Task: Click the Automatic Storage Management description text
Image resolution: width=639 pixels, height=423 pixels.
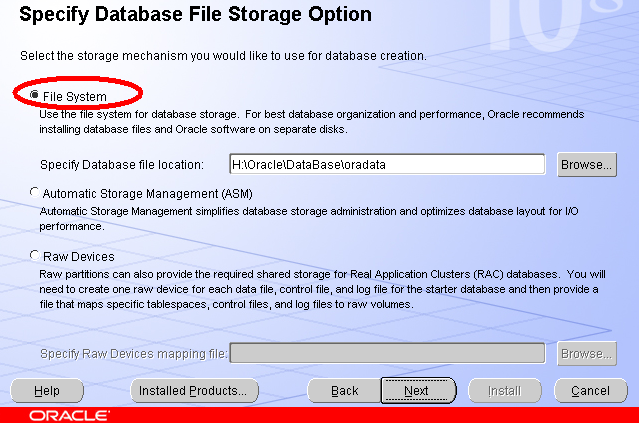Action: pos(309,218)
